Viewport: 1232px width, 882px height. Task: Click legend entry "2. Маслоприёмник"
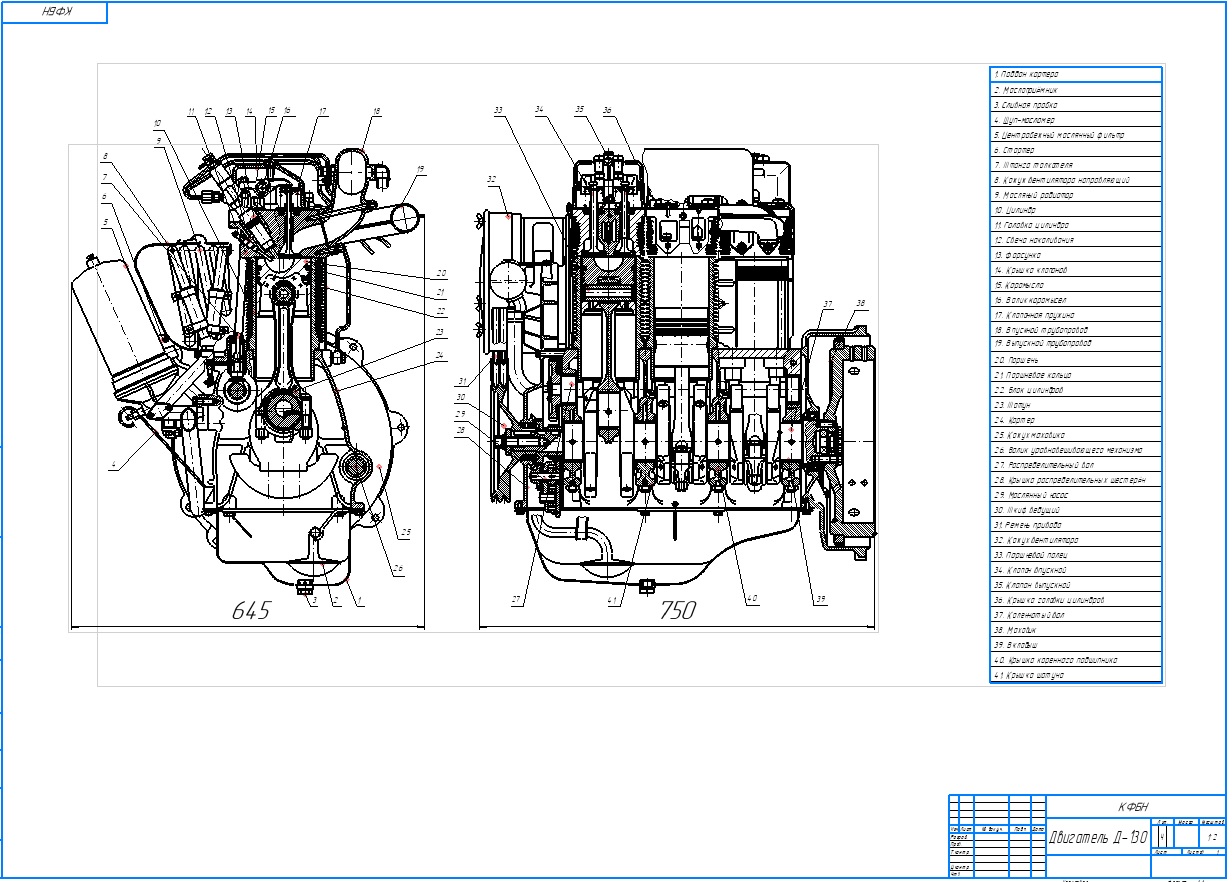(1076, 89)
